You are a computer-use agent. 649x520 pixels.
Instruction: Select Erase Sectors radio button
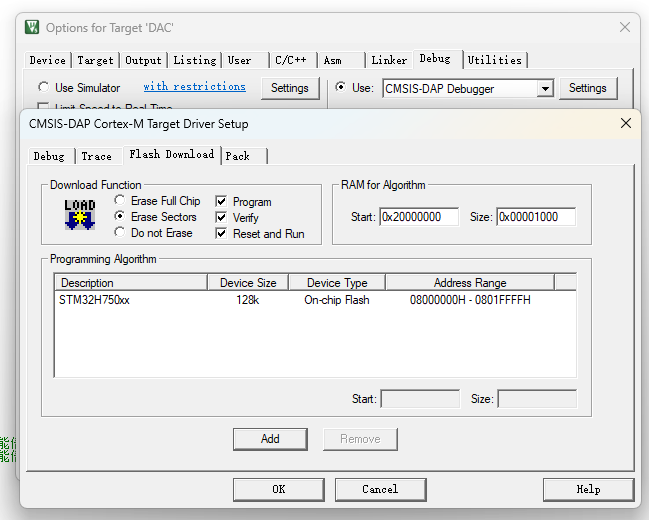pos(120,216)
